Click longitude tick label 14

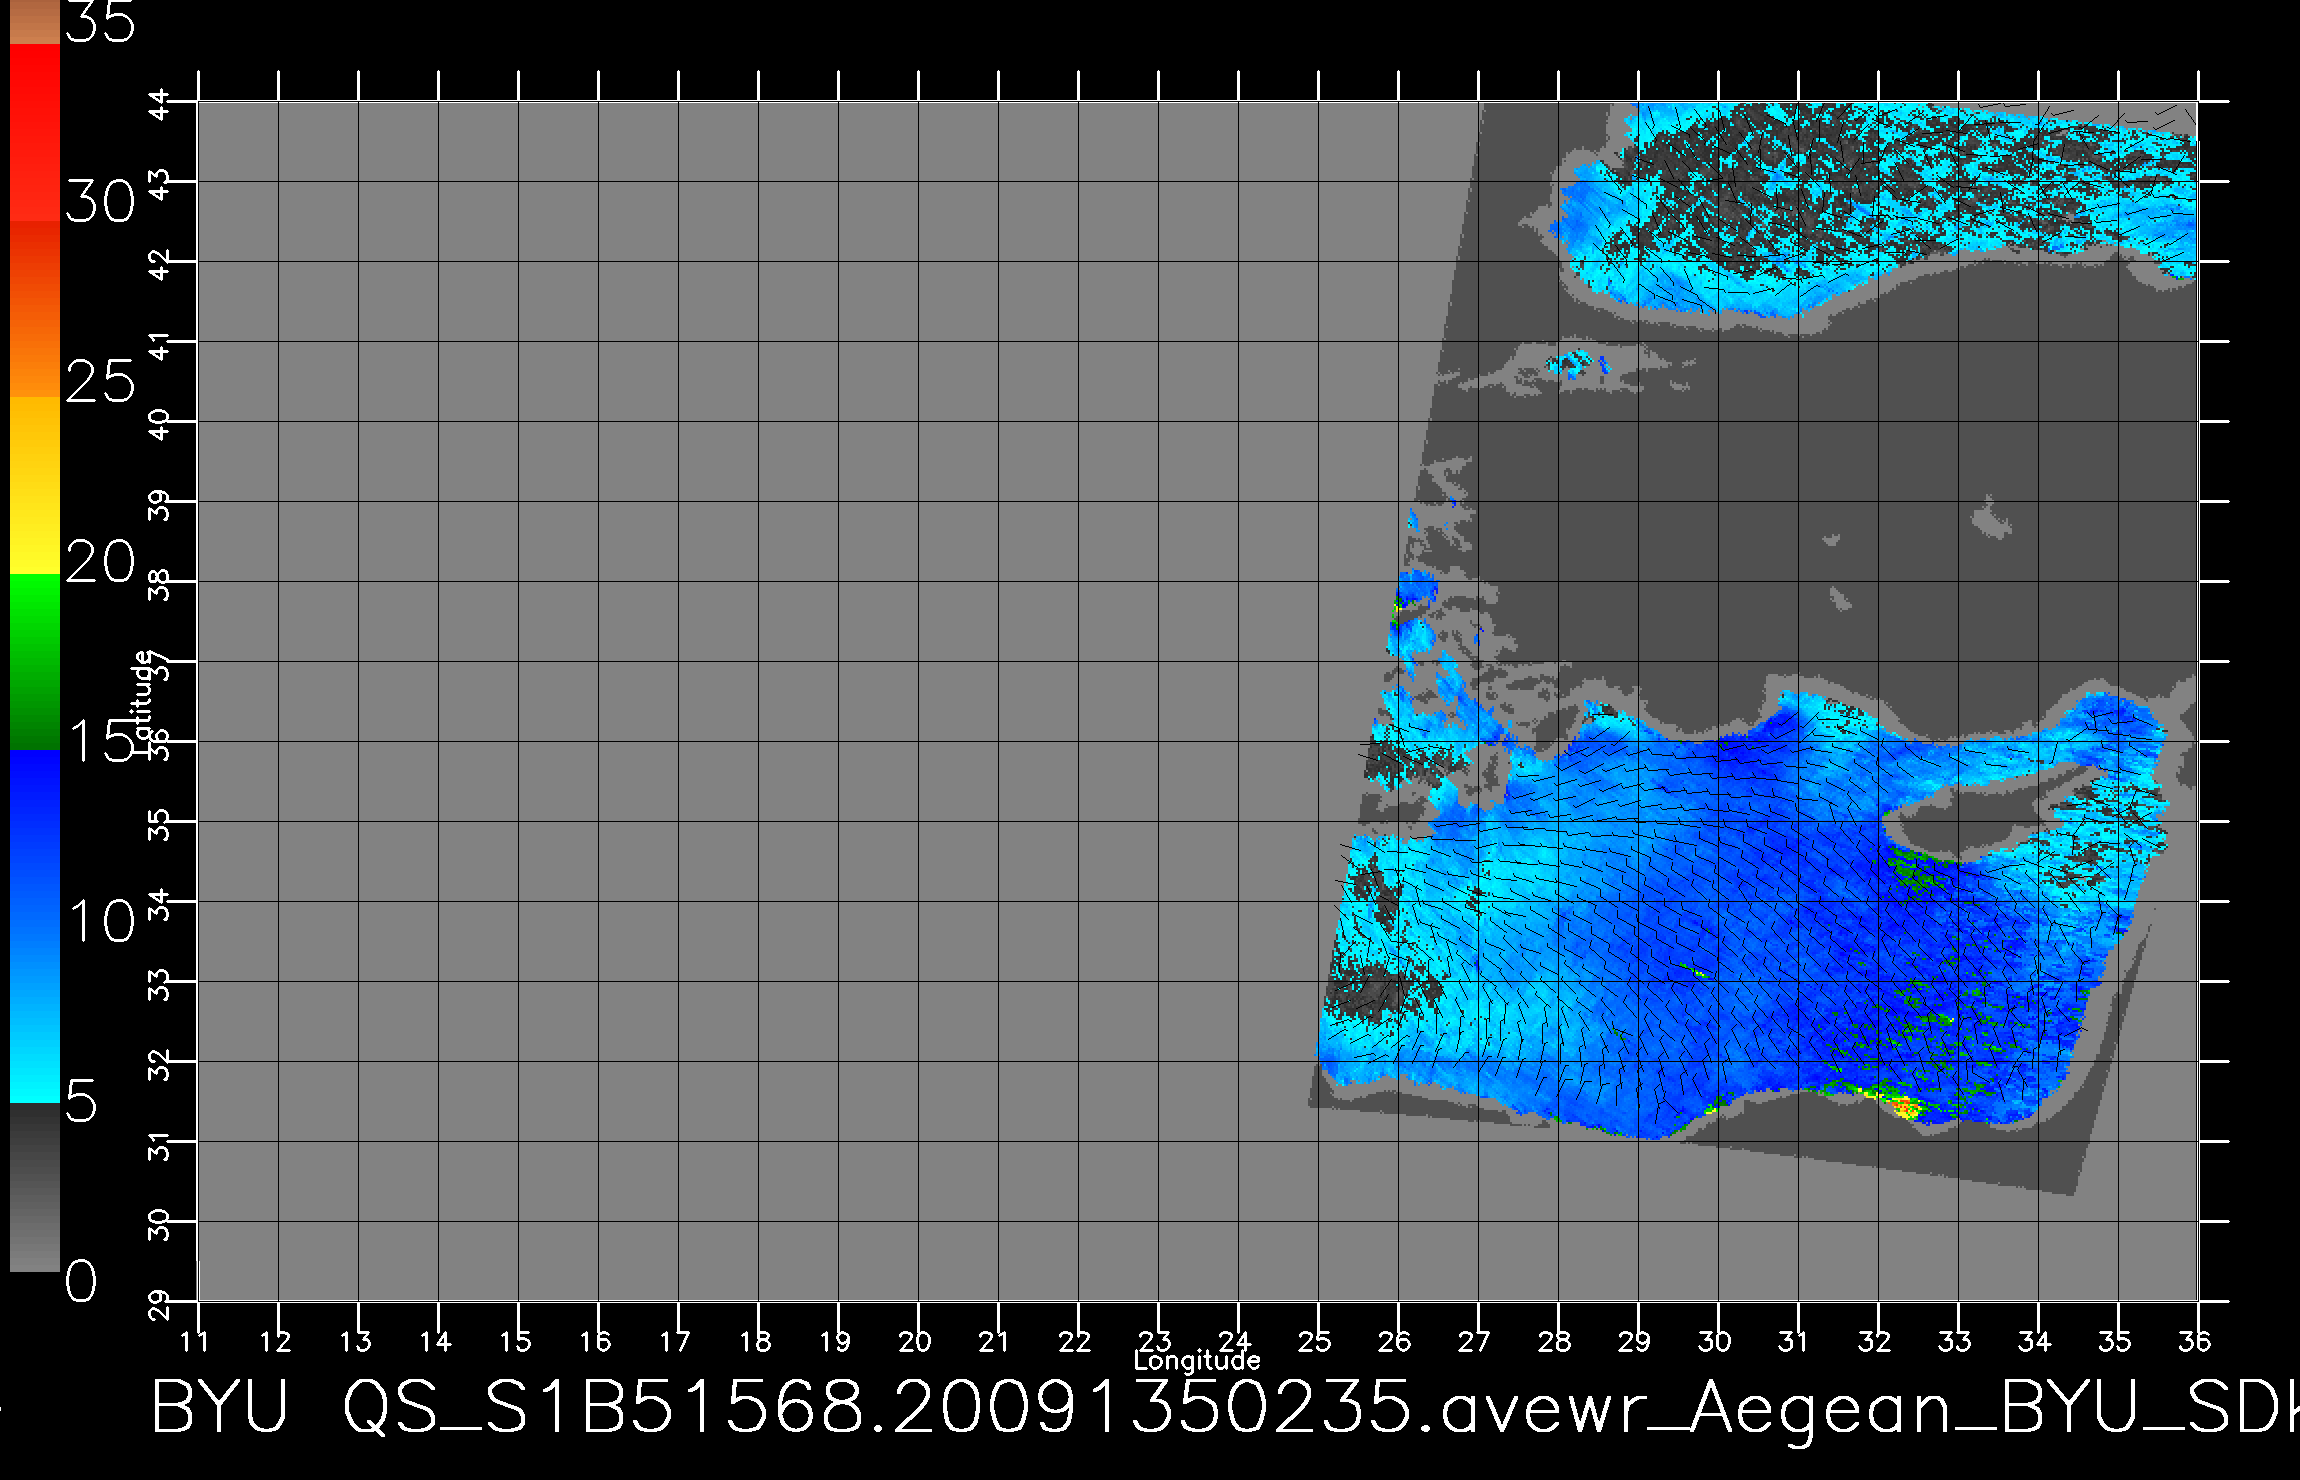tap(435, 1341)
